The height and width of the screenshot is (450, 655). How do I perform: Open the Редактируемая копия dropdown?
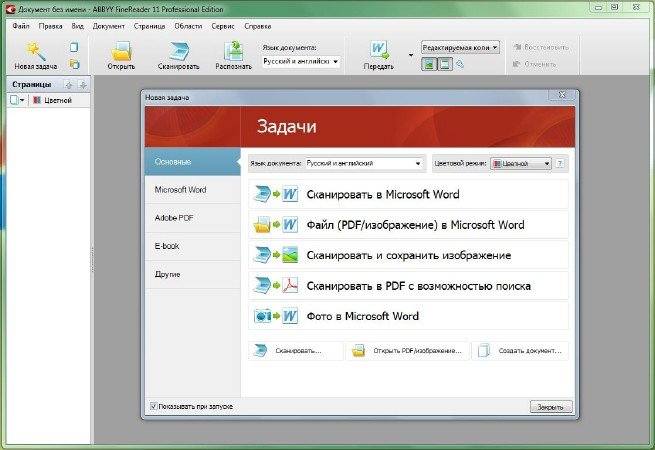(x=460, y=48)
